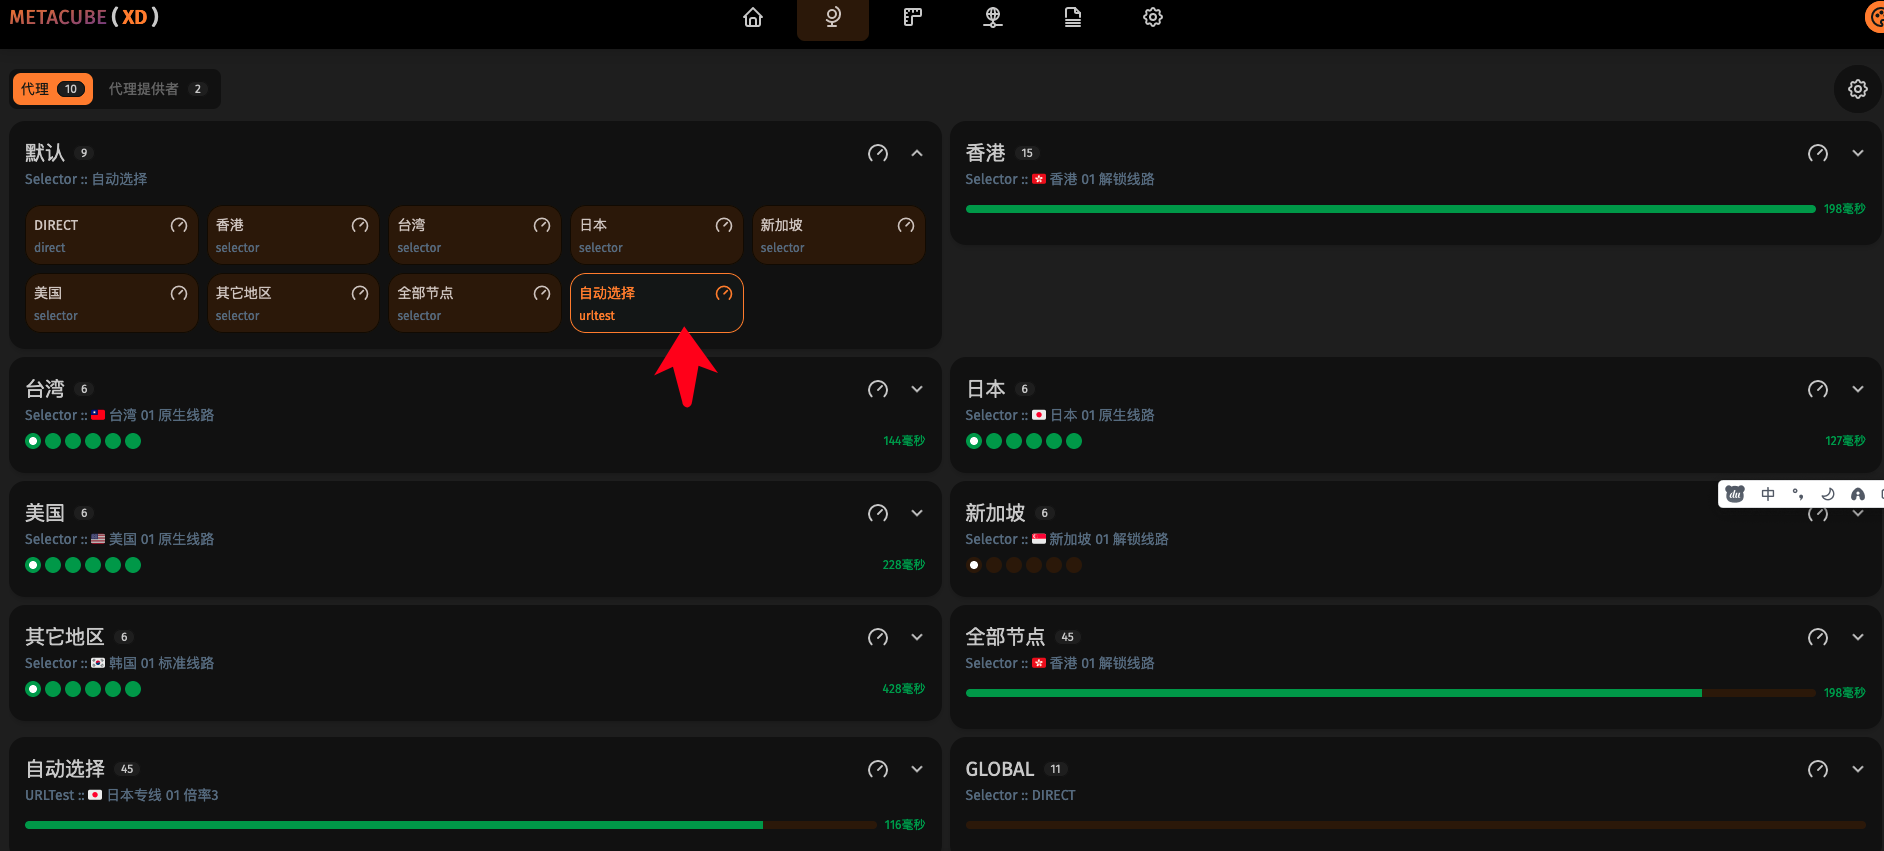Test latency on 台湾 selector card
1884x851 pixels.
coord(542,226)
